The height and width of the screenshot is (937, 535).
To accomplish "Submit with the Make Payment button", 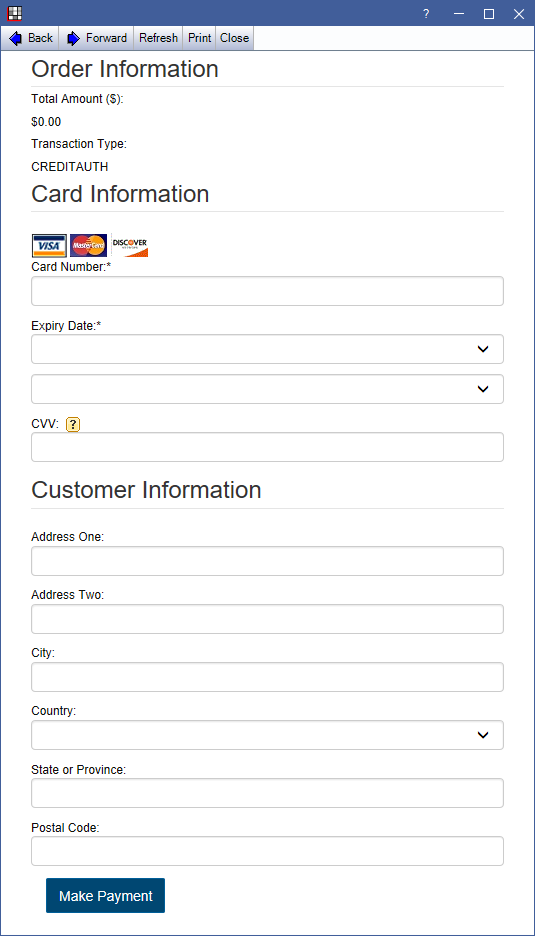I will pos(105,895).
